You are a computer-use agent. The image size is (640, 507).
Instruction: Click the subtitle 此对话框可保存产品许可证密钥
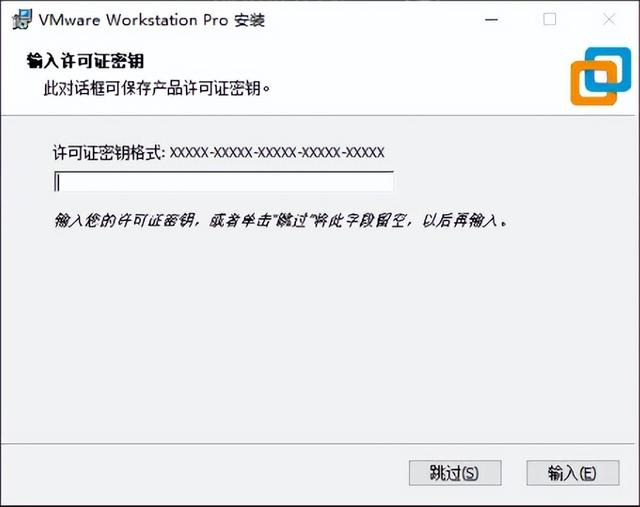157,88
